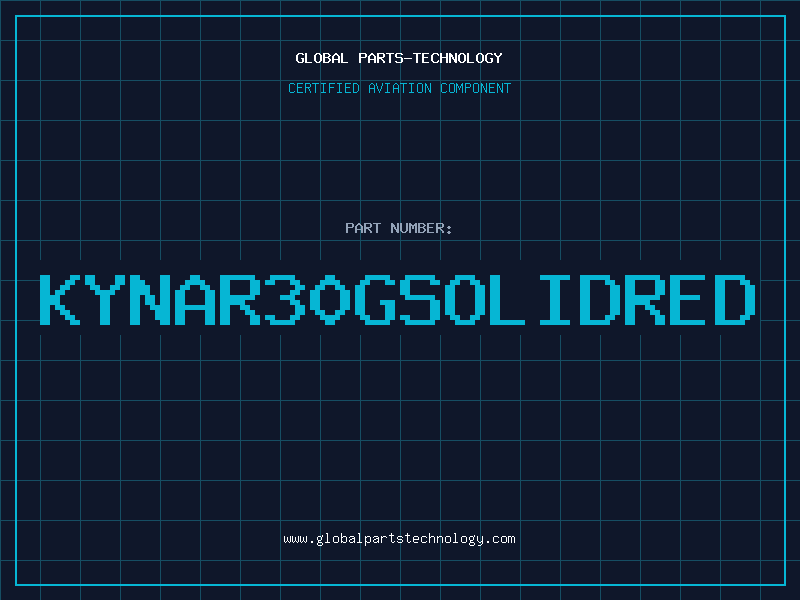Click the GLOBAL PARTS-TECHNOLOGY header title

(x=399, y=58)
